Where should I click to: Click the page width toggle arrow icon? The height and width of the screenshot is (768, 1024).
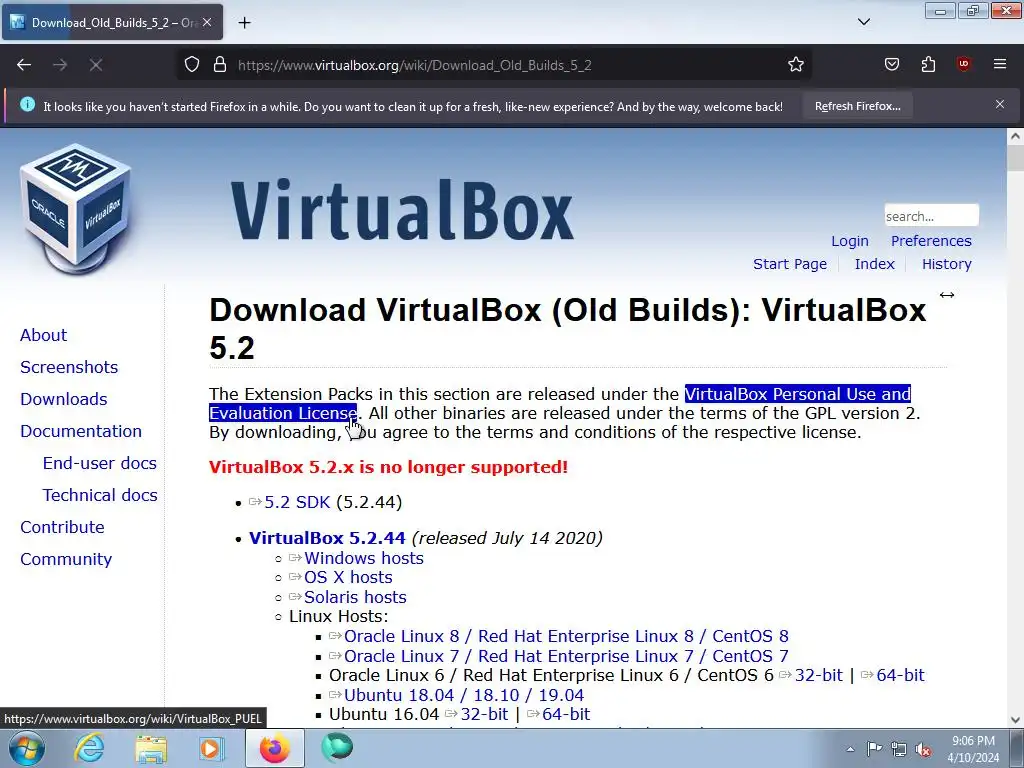947,295
